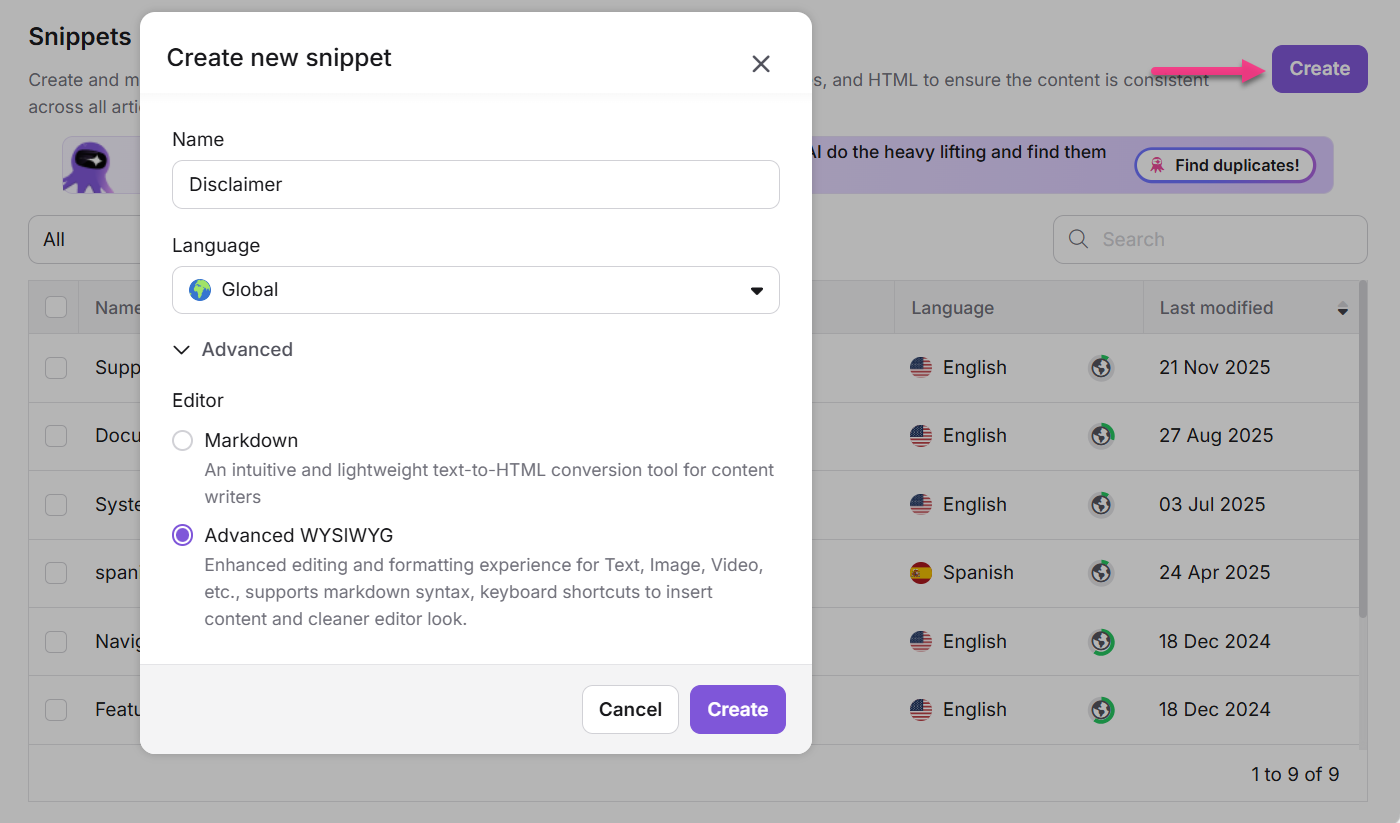Click the Snippets page heading
This screenshot has width=1400, height=823.
(x=80, y=36)
